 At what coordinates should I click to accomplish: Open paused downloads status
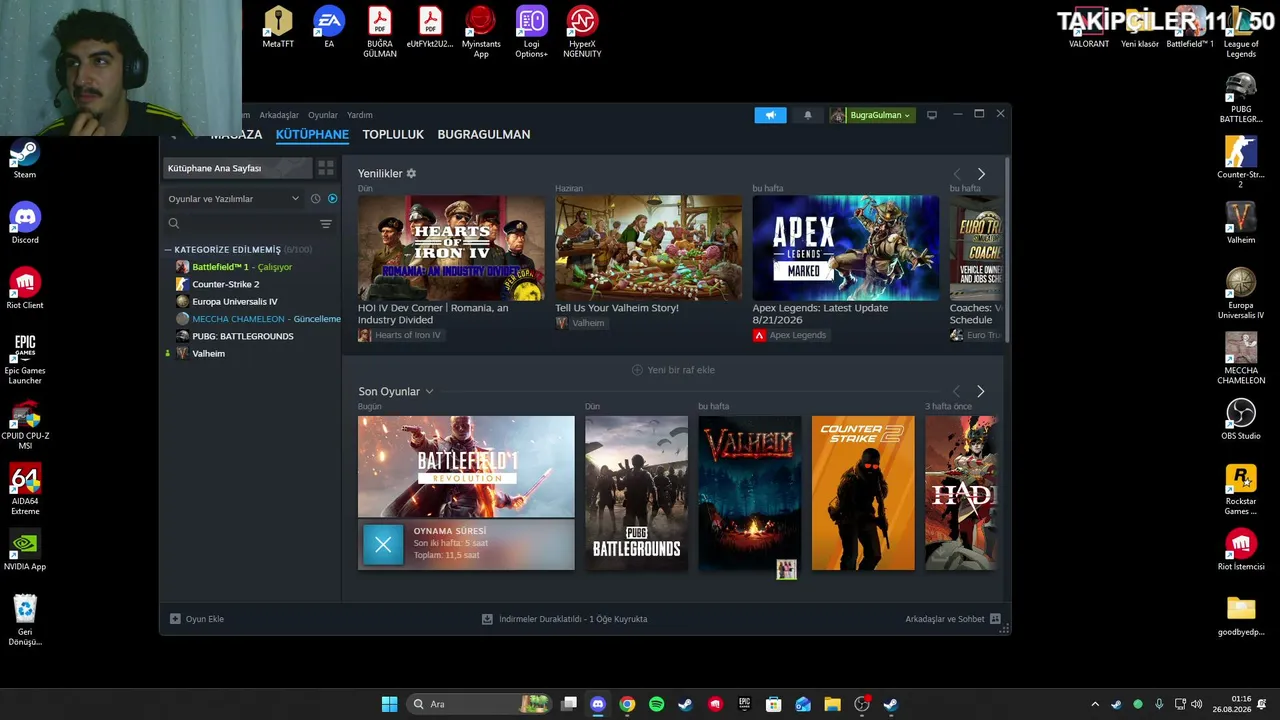[565, 619]
